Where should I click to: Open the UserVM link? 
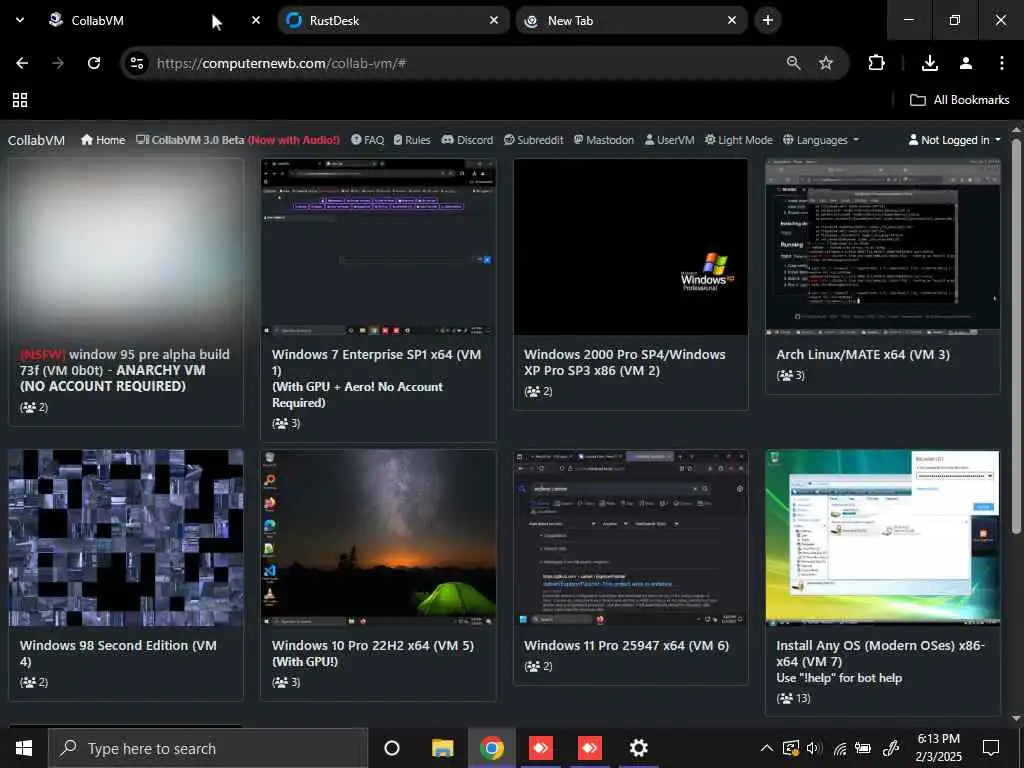669,140
